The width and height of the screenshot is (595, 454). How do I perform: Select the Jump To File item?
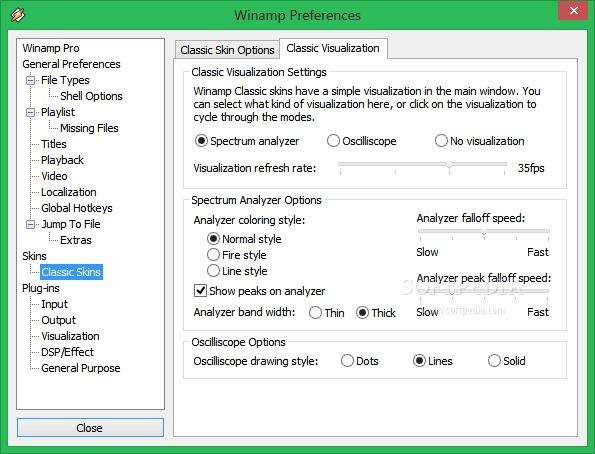(x=71, y=224)
